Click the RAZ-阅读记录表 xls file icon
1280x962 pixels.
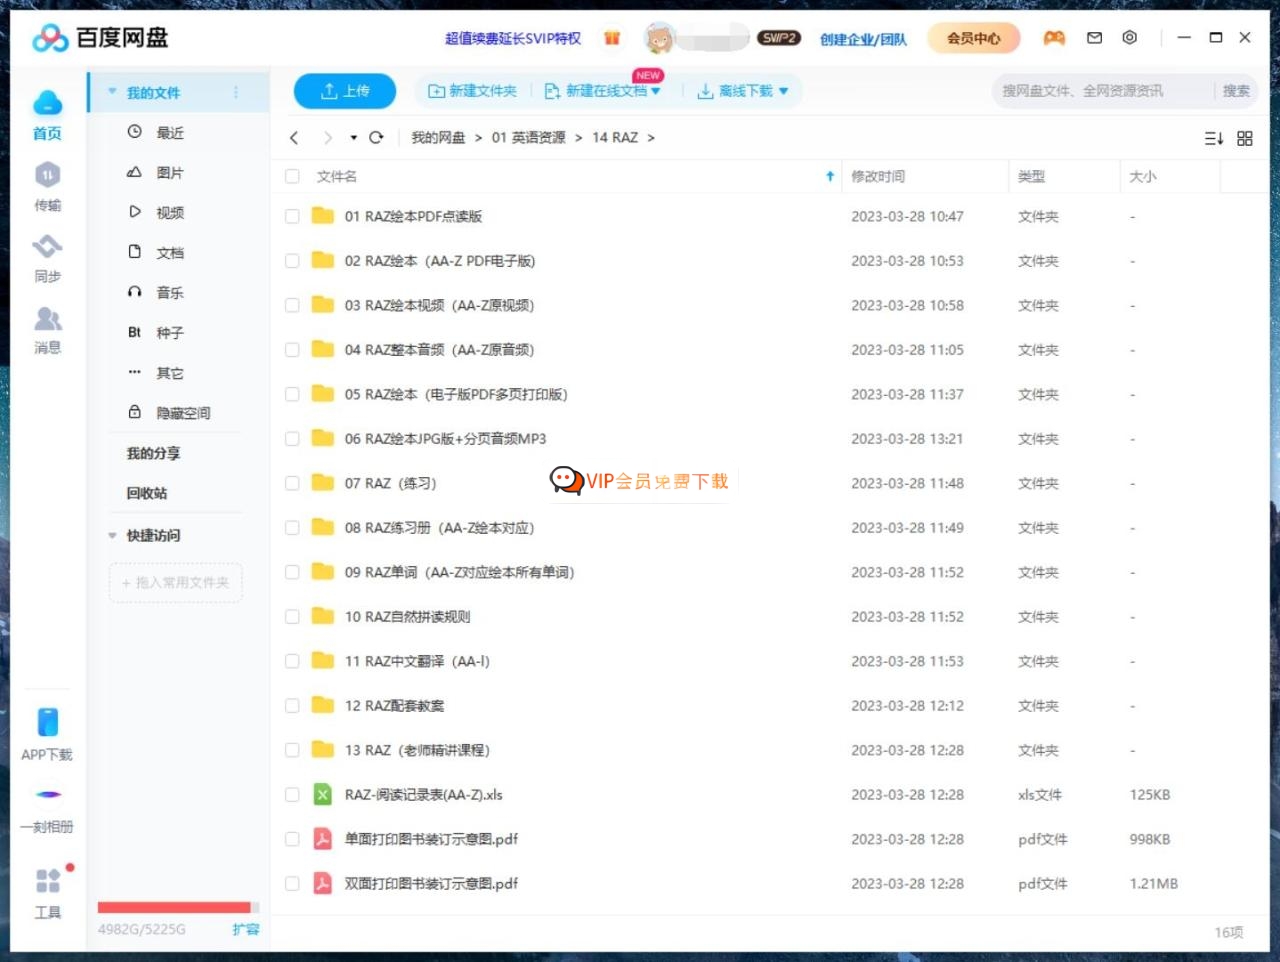tap(322, 795)
